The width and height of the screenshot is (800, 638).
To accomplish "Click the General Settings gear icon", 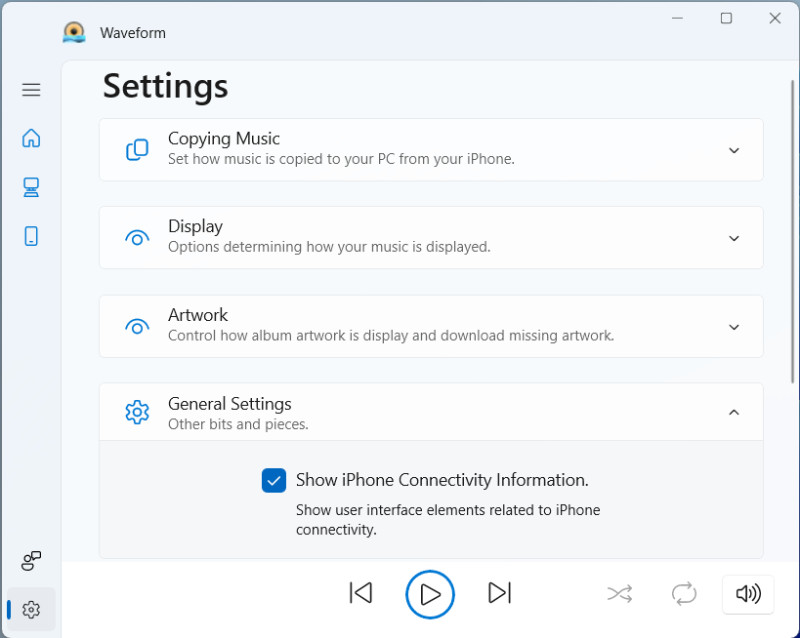I will (137, 412).
